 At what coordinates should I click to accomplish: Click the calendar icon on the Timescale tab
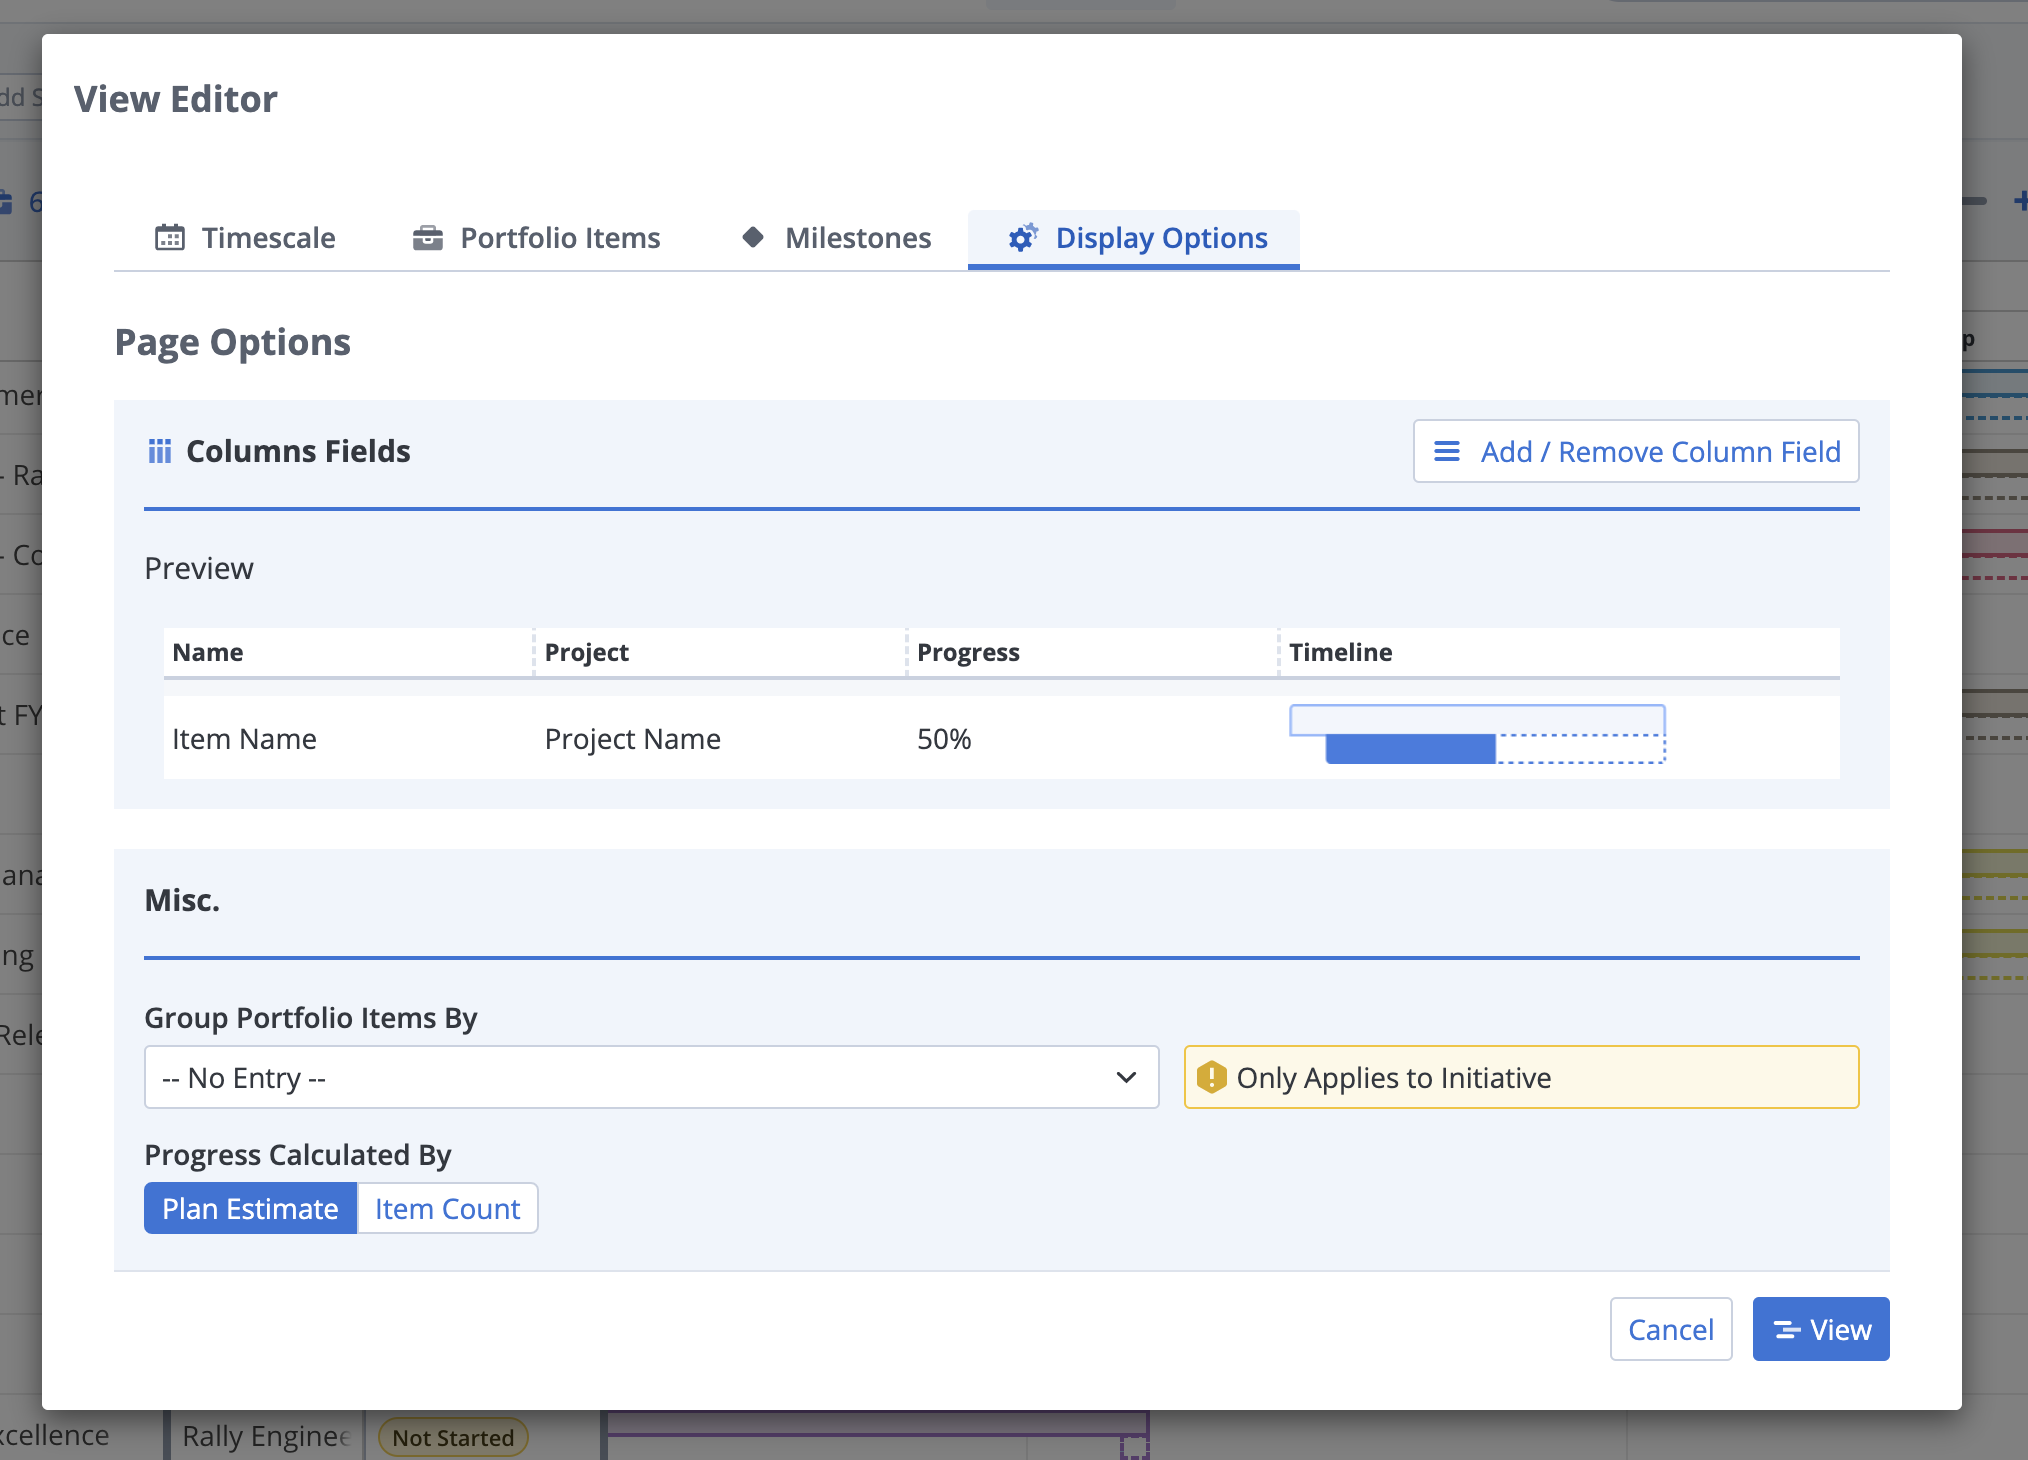(170, 238)
